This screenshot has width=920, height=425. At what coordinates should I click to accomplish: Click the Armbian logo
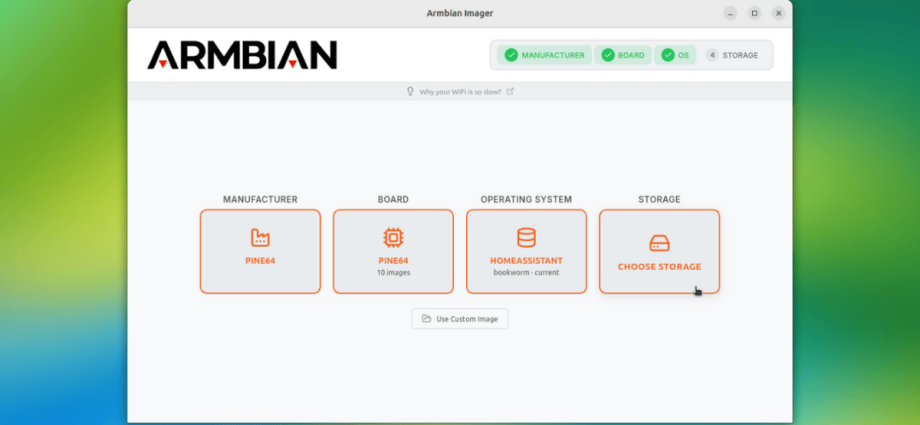[242, 55]
